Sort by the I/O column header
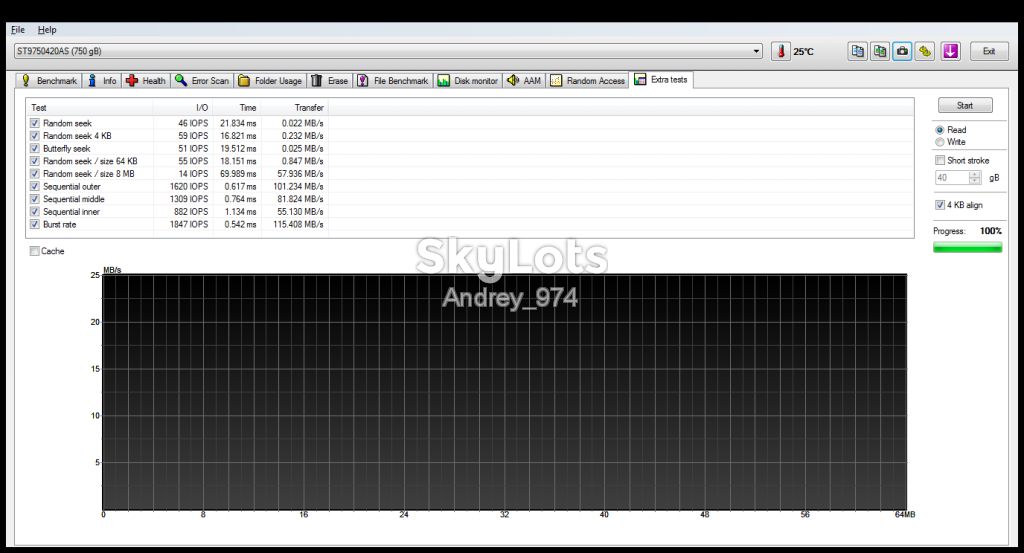Viewport: 1024px width, 553px height. [x=183, y=108]
